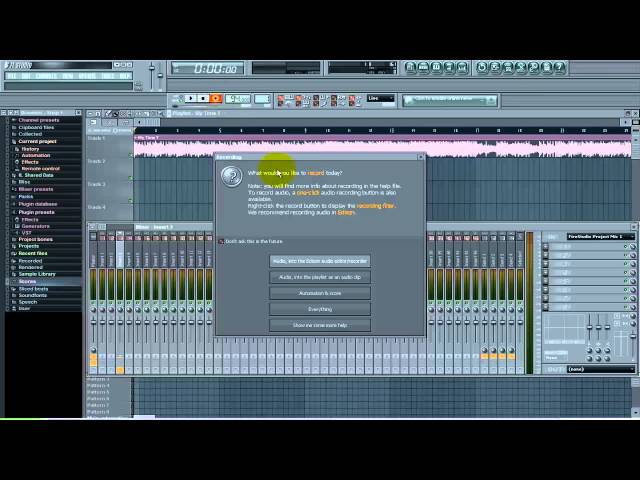This screenshot has width=640, height=480.
Task: Click the transport Play button
Action: (191, 98)
